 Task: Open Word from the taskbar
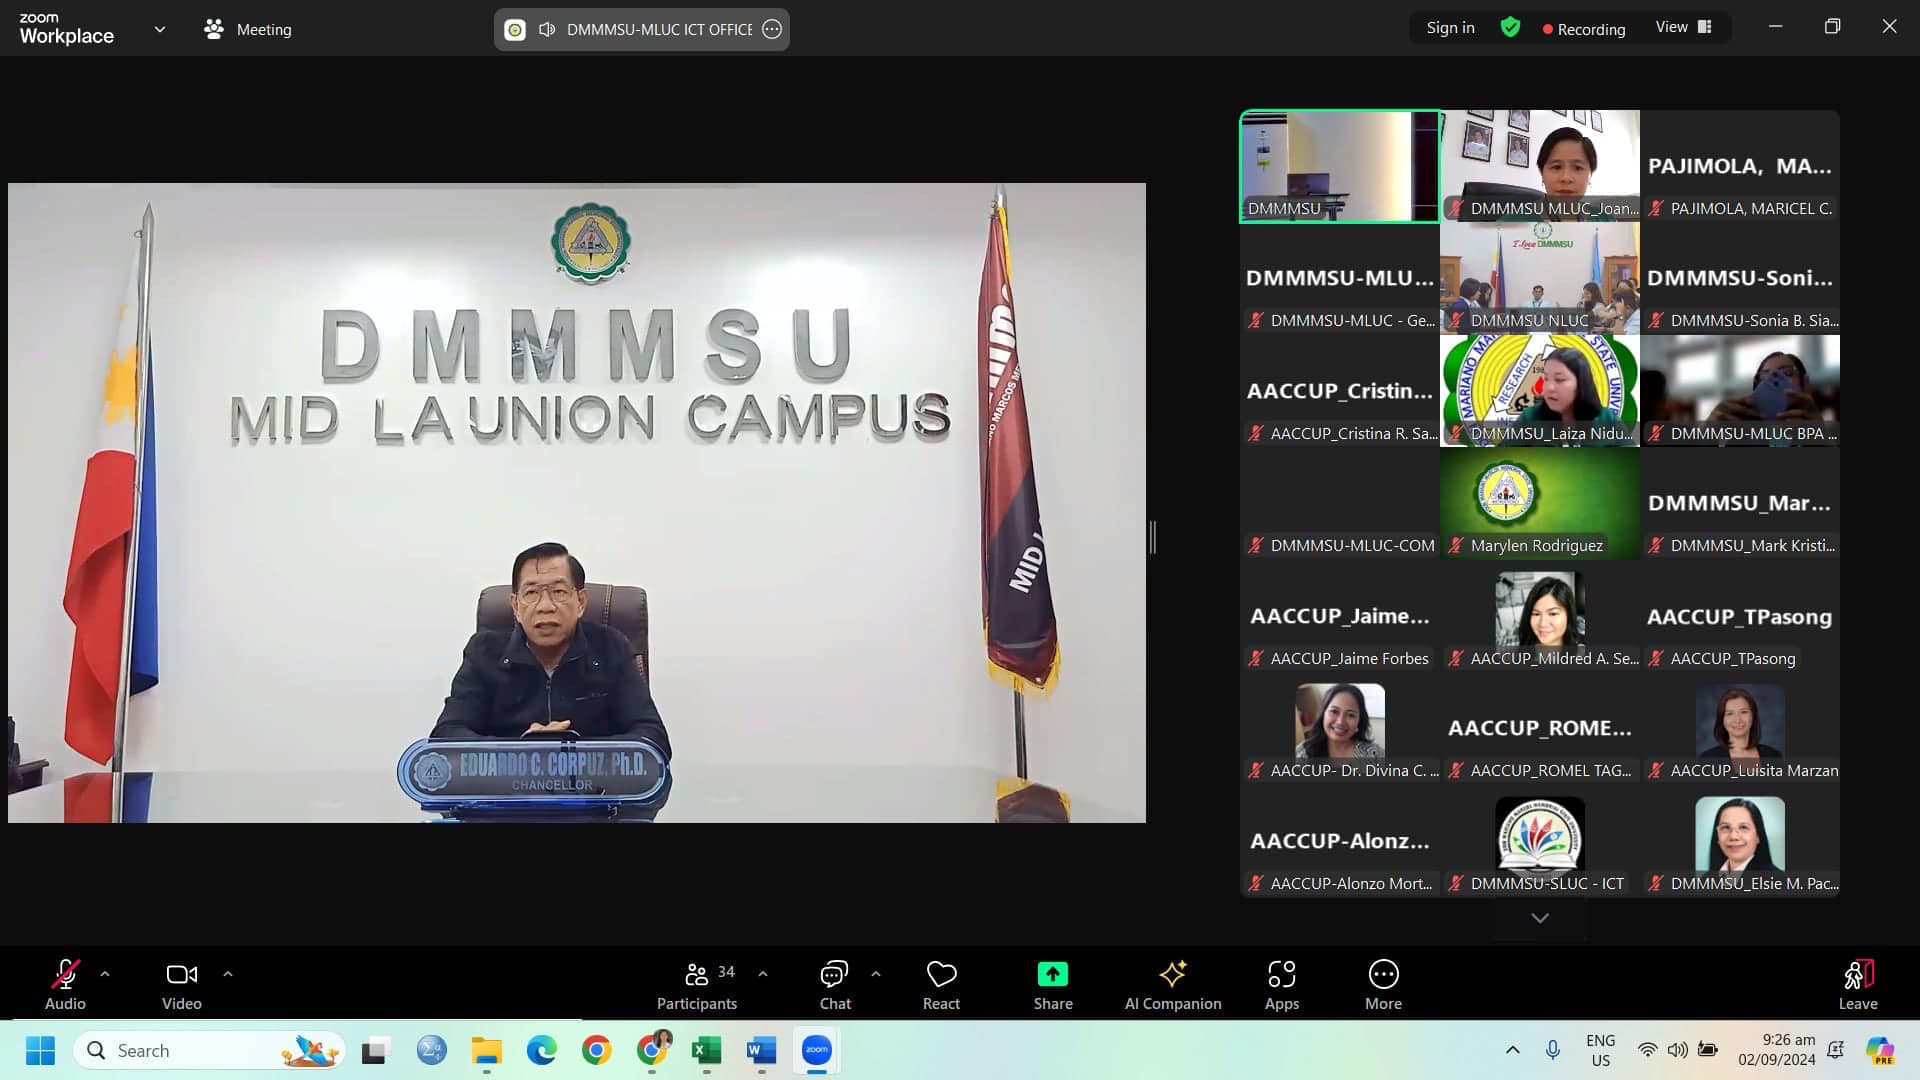tap(761, 1051)
